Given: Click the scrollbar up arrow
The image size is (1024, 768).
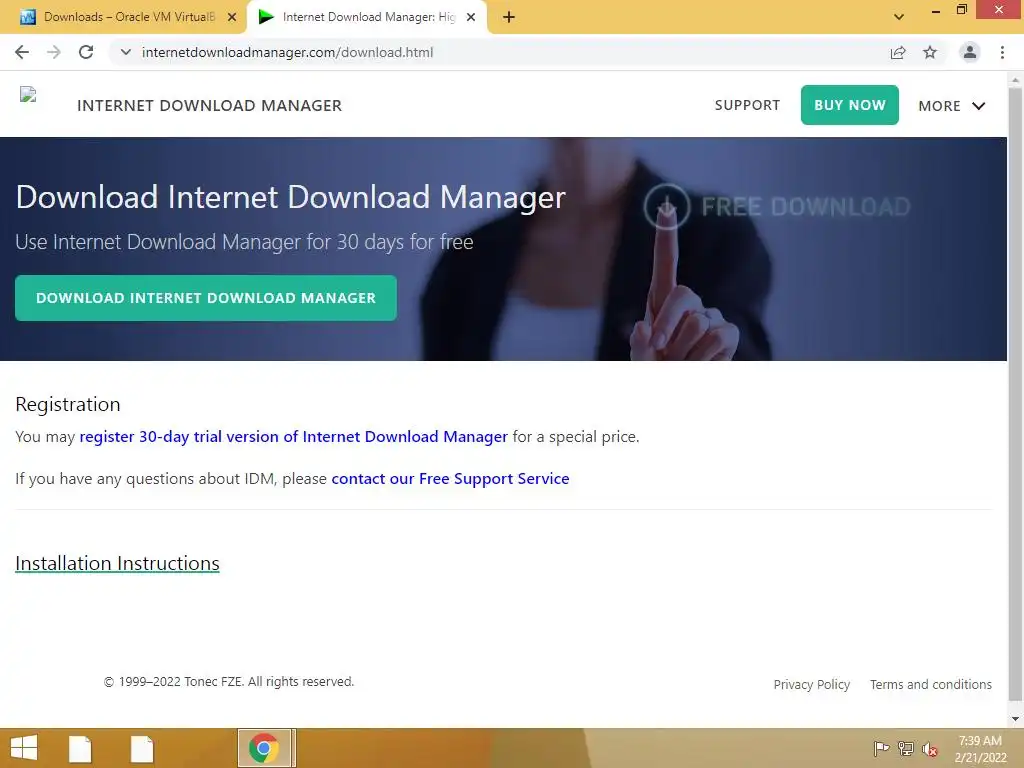Looking at the screenshot, I should [x=1015, y=81].
